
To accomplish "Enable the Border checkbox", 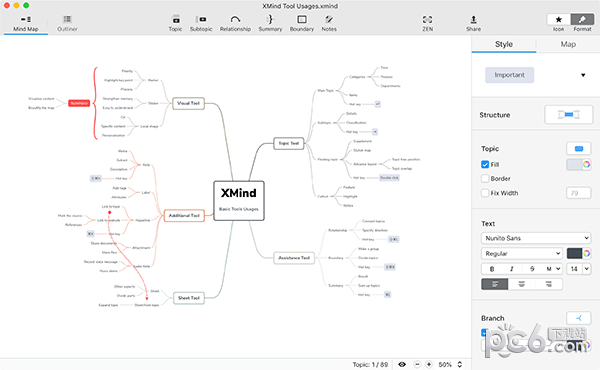I will [x=485, y=178].
